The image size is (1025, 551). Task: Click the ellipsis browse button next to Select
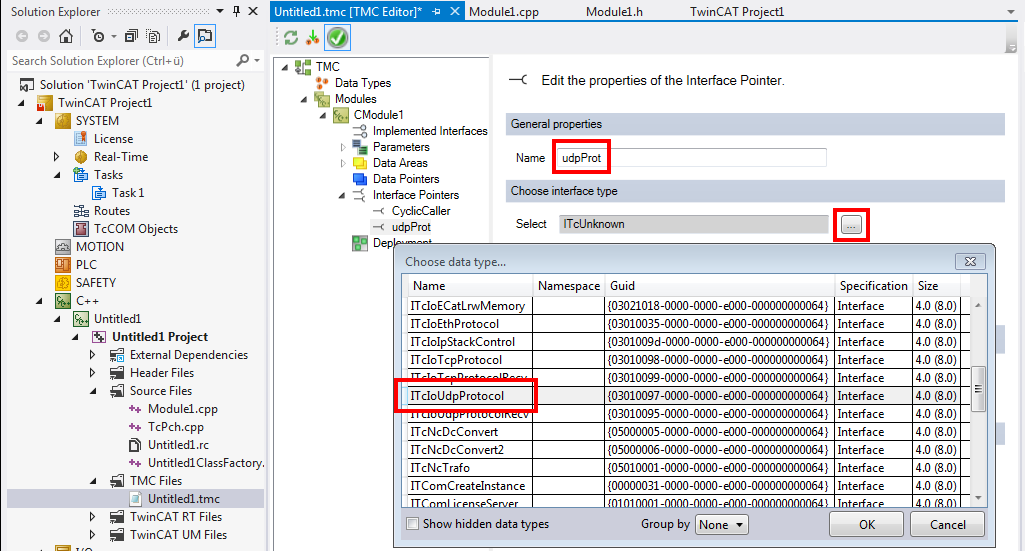click(851, 225)
